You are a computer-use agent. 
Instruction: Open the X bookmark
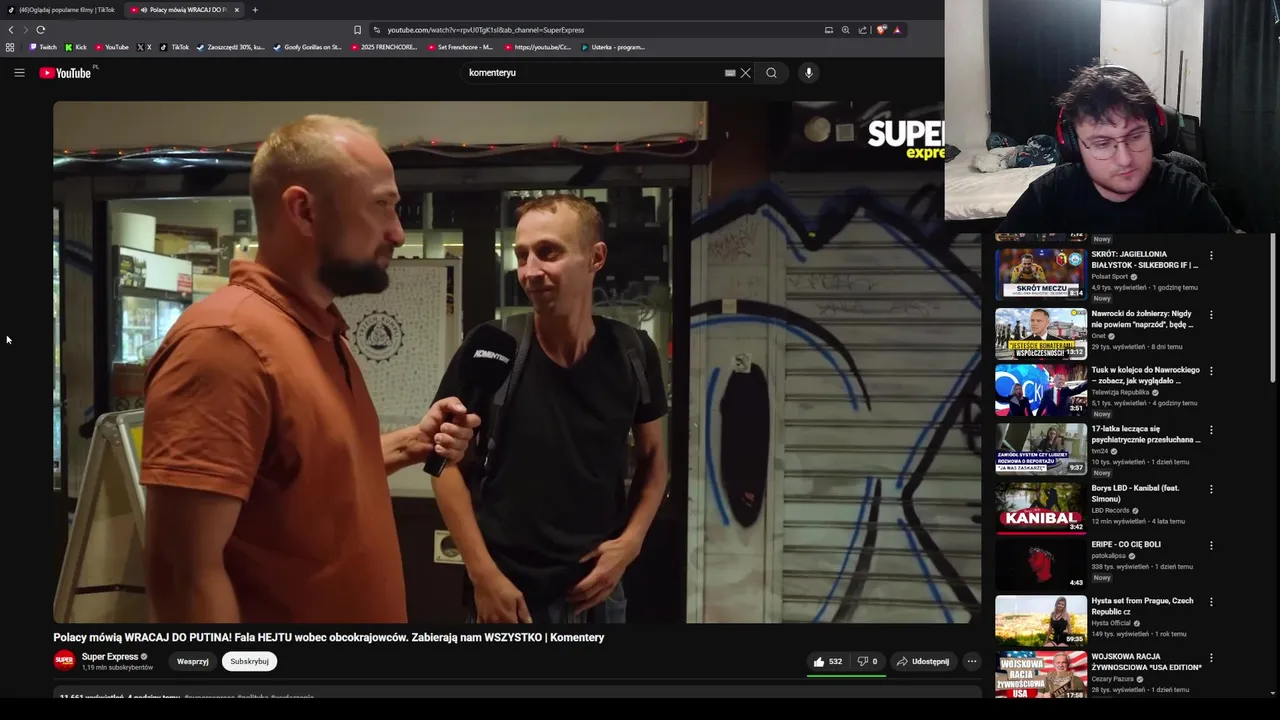144,47
